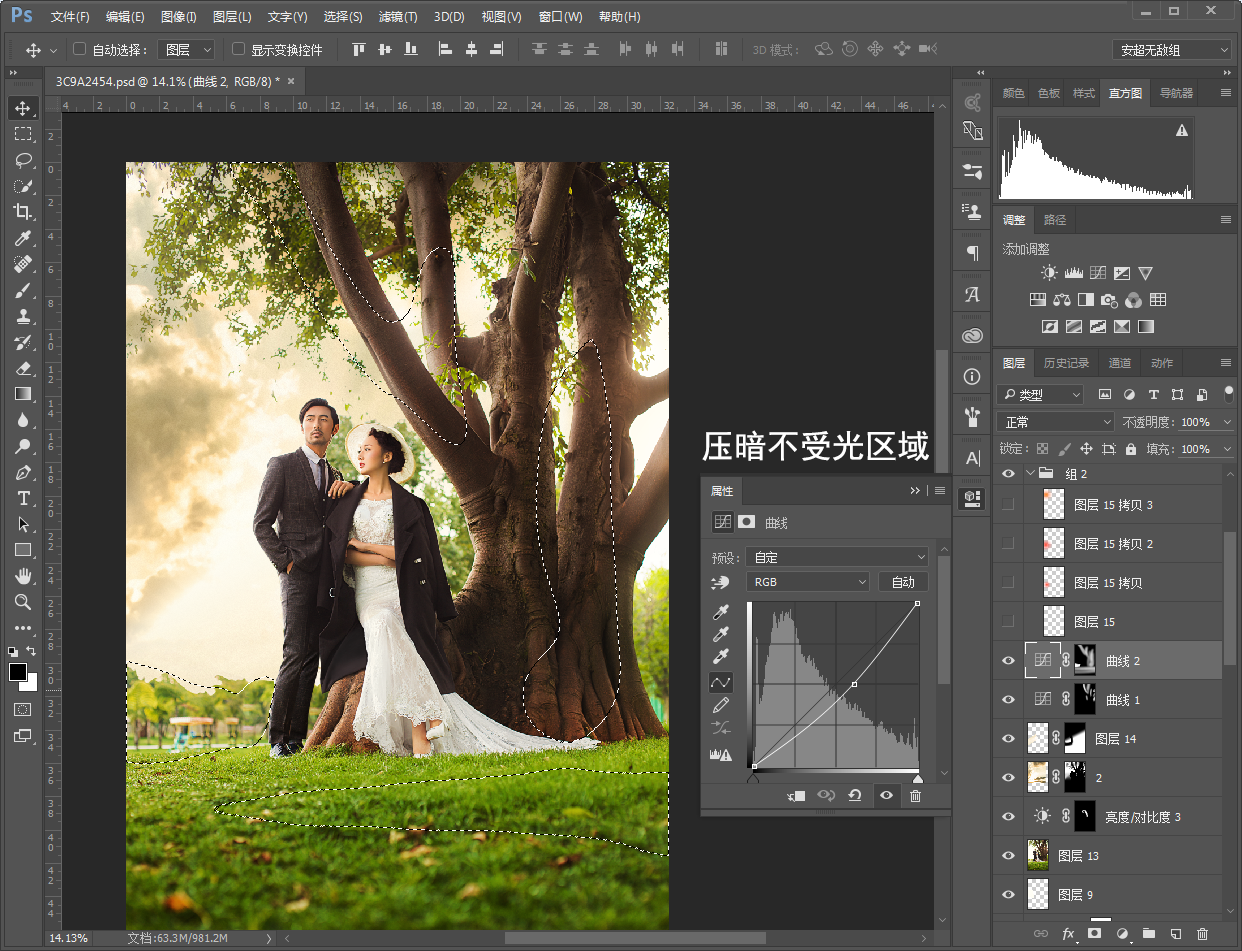The height and width of the screenshot is (951, 1242).
Task: Select the Hand tool
Action: (x=22, y=576)
